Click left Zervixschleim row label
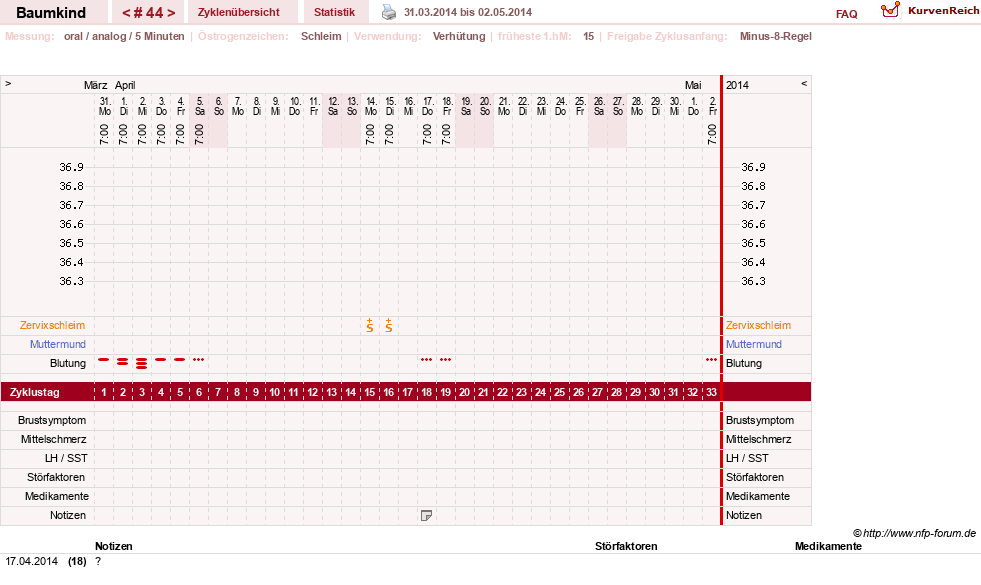The width and height of the screenshot is (981, 585). coord(52,325)
